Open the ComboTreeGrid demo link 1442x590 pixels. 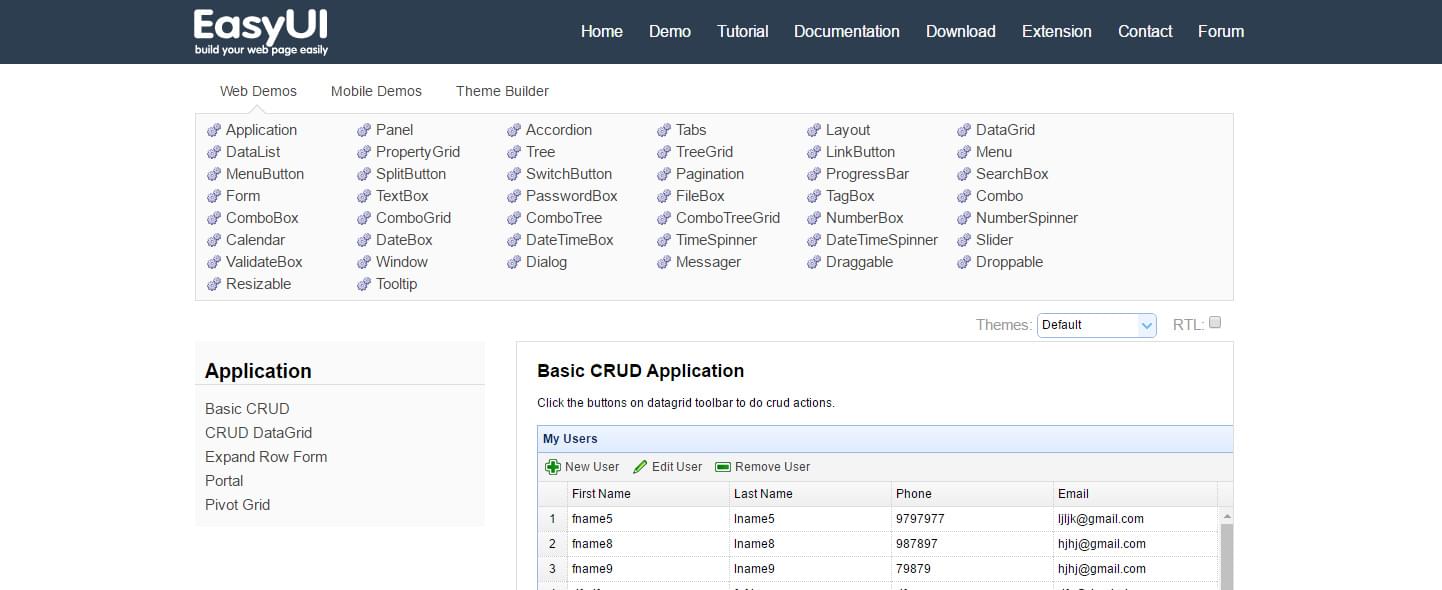[727, 218]
